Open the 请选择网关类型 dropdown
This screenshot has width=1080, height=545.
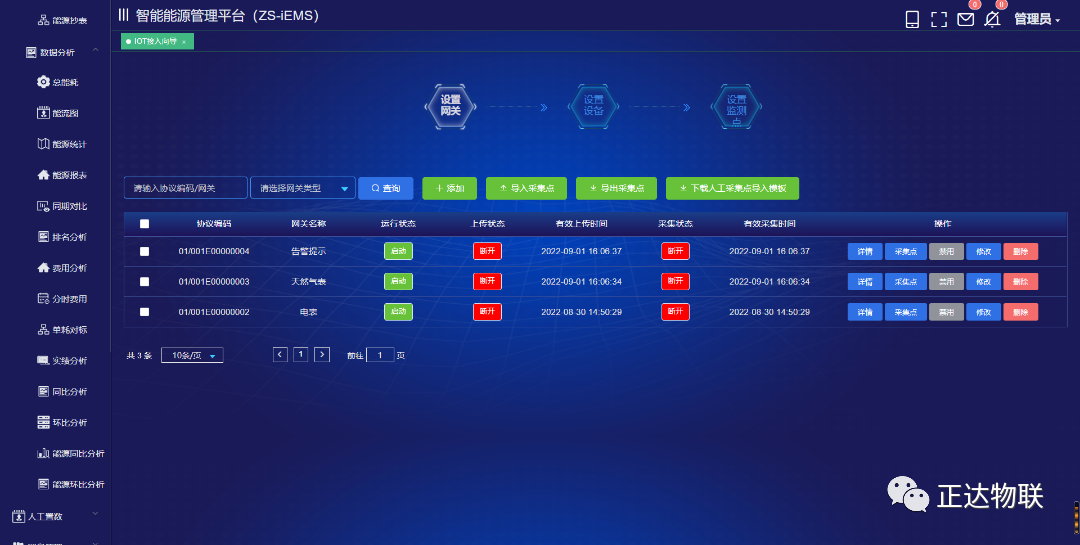[x=302, y=188]
